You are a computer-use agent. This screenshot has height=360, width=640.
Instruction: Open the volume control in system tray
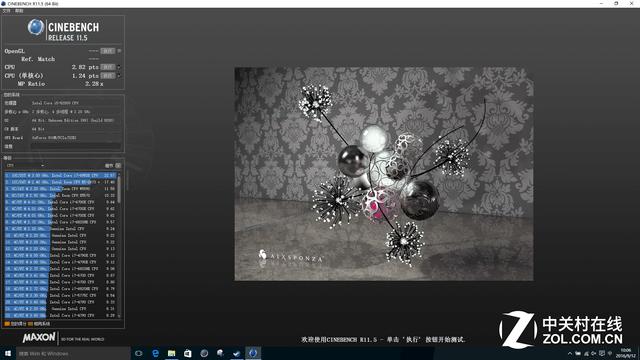(x=593, y=353)
